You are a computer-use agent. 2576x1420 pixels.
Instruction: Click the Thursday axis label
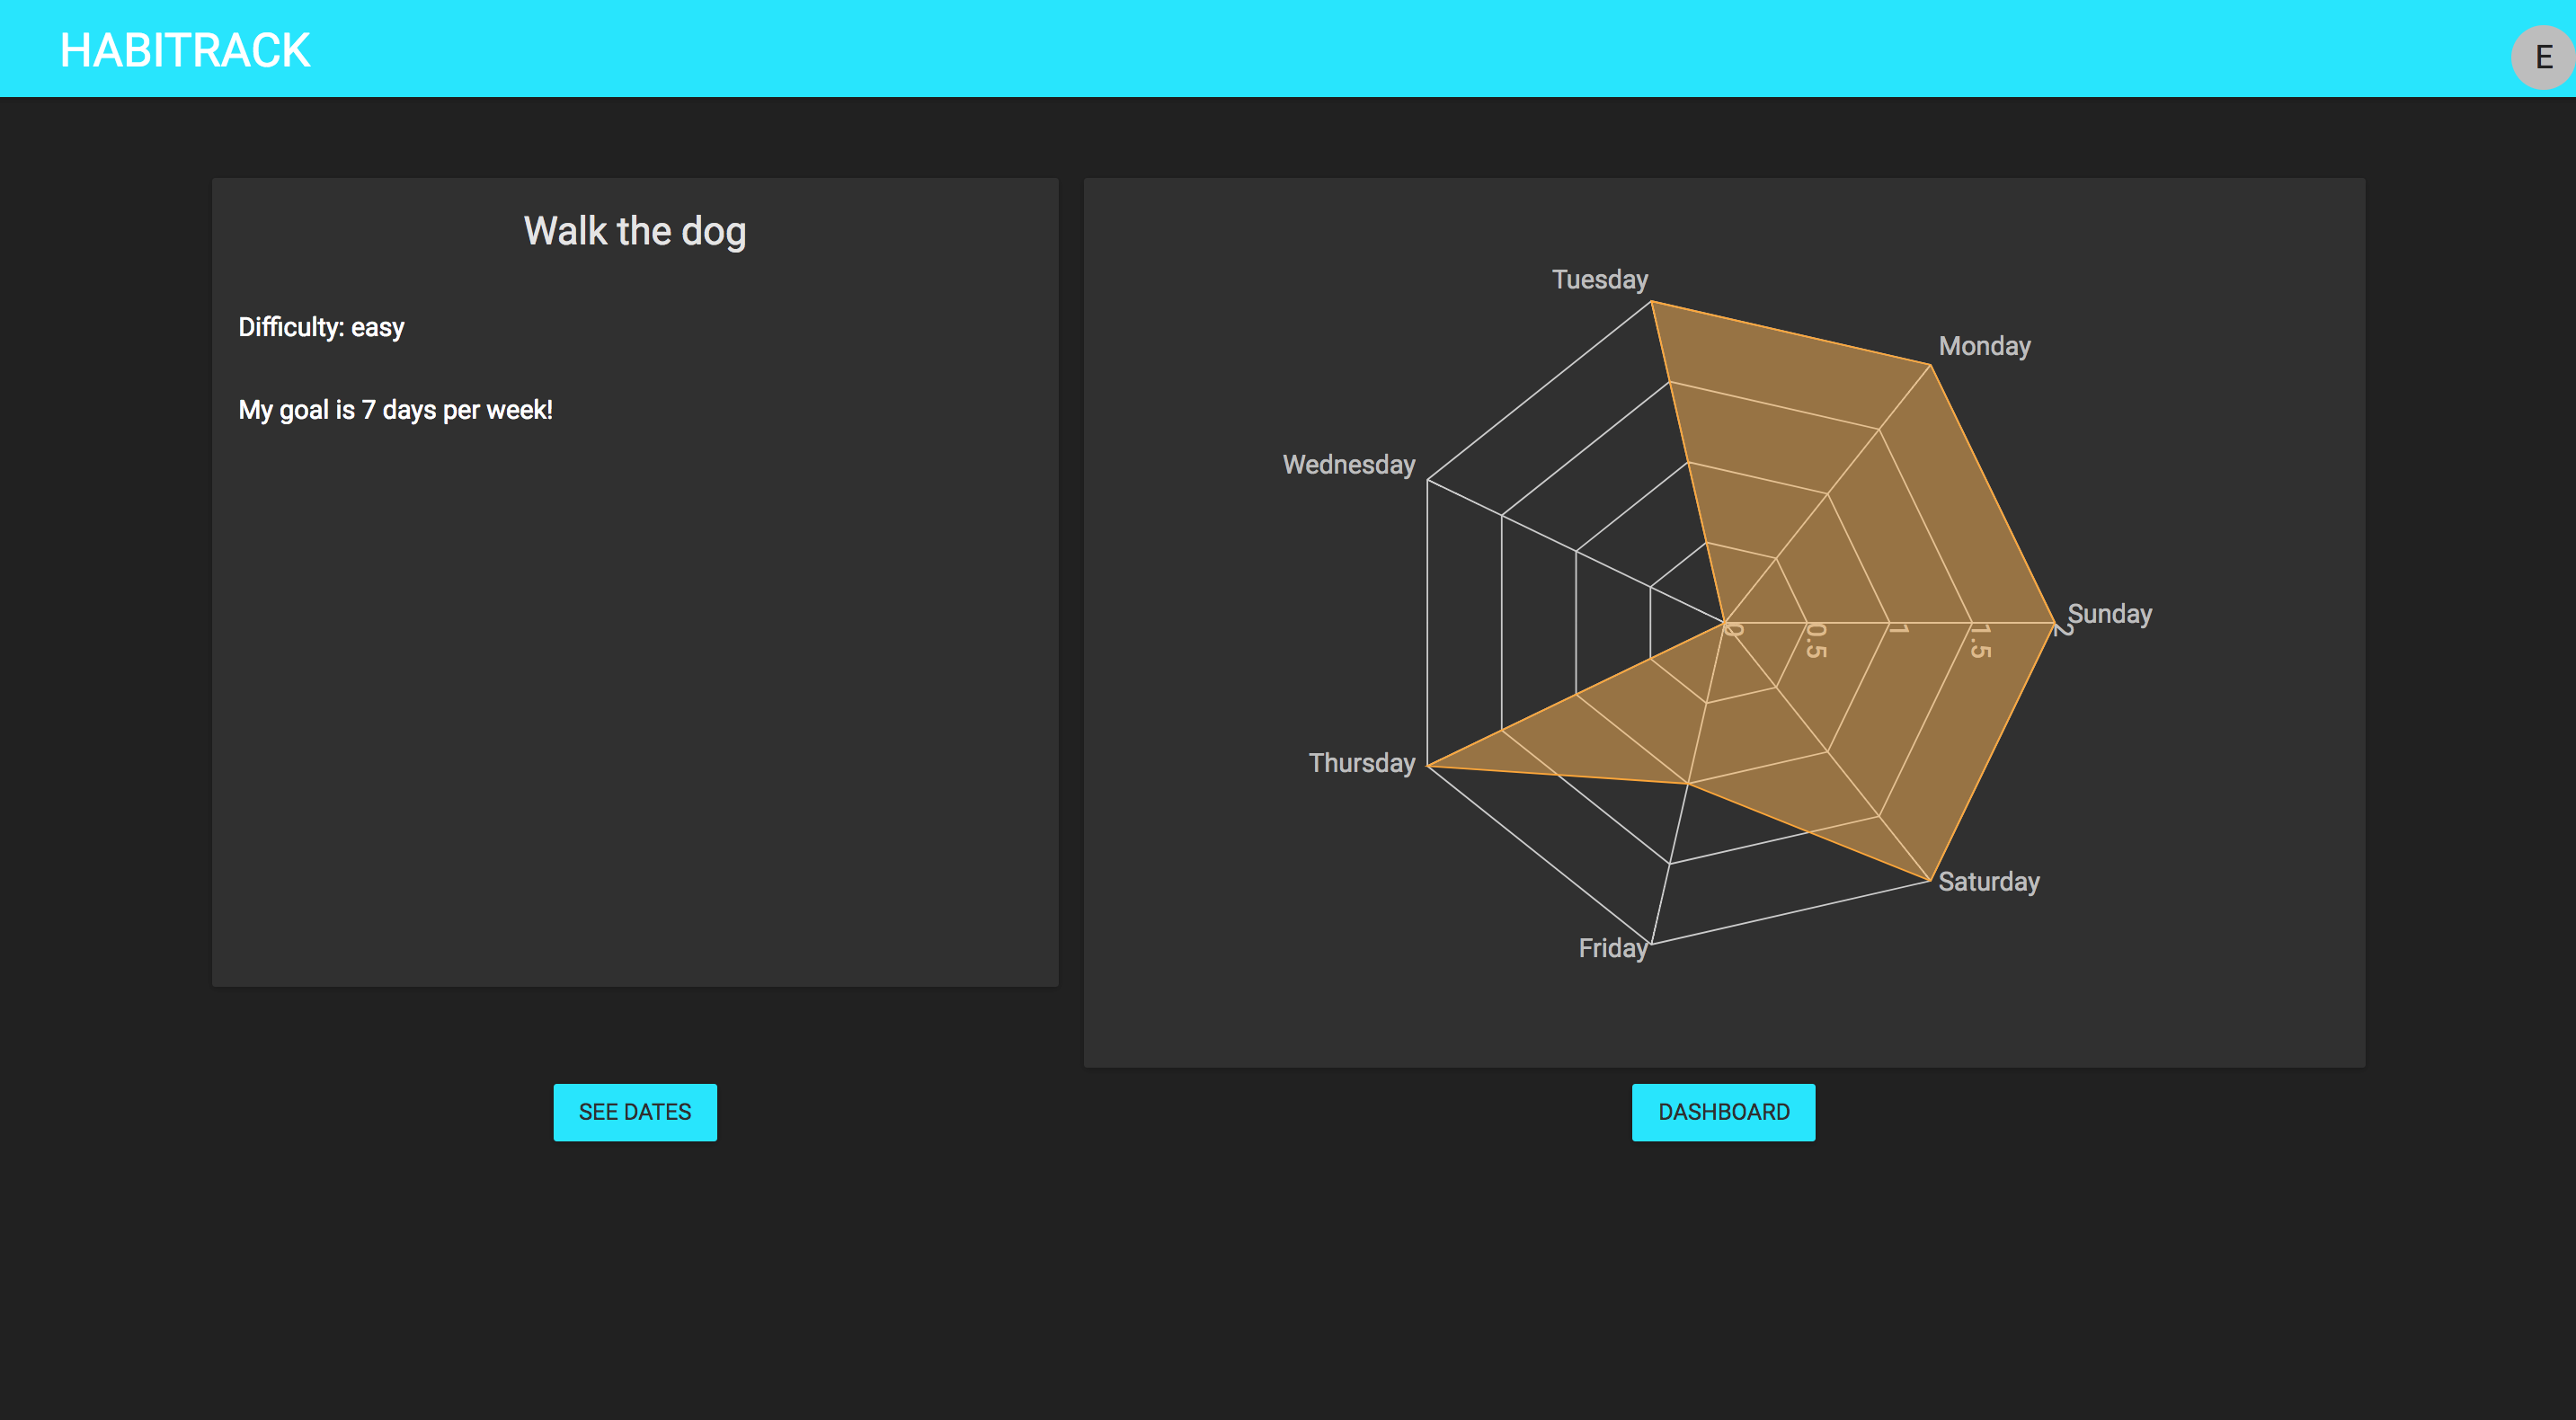tap(1361, 762)
